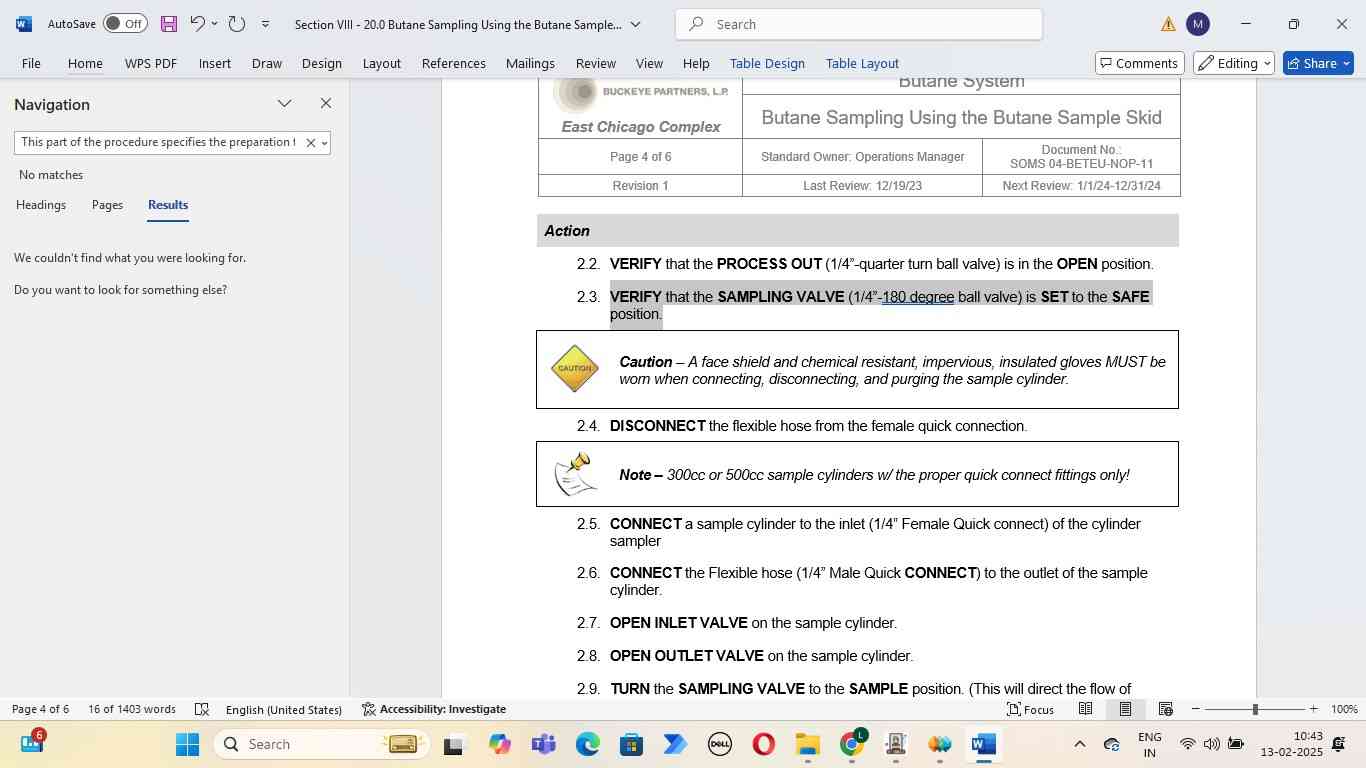
Task: Open the Table Design tab
Action: (x=767, y=63)
